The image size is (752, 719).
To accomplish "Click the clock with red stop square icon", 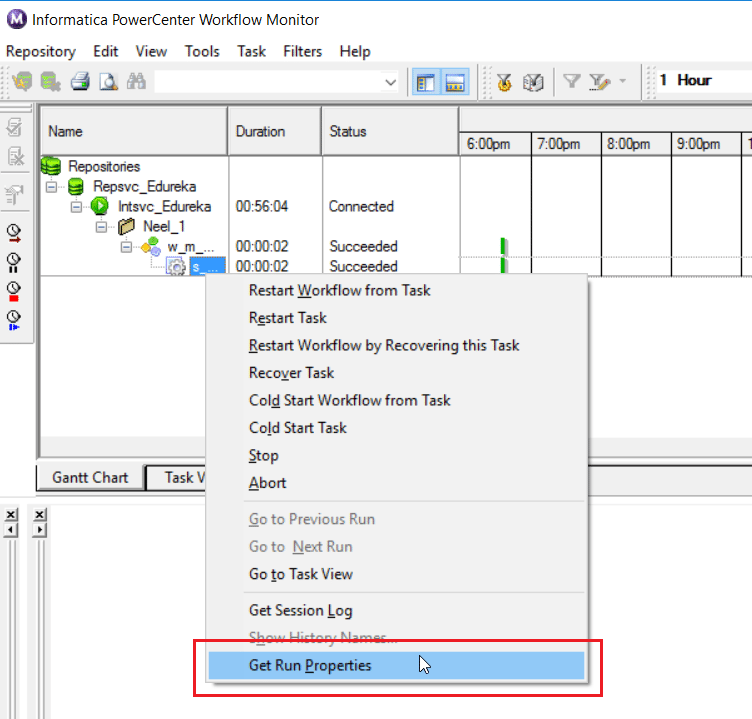I will tap(13, 292).
